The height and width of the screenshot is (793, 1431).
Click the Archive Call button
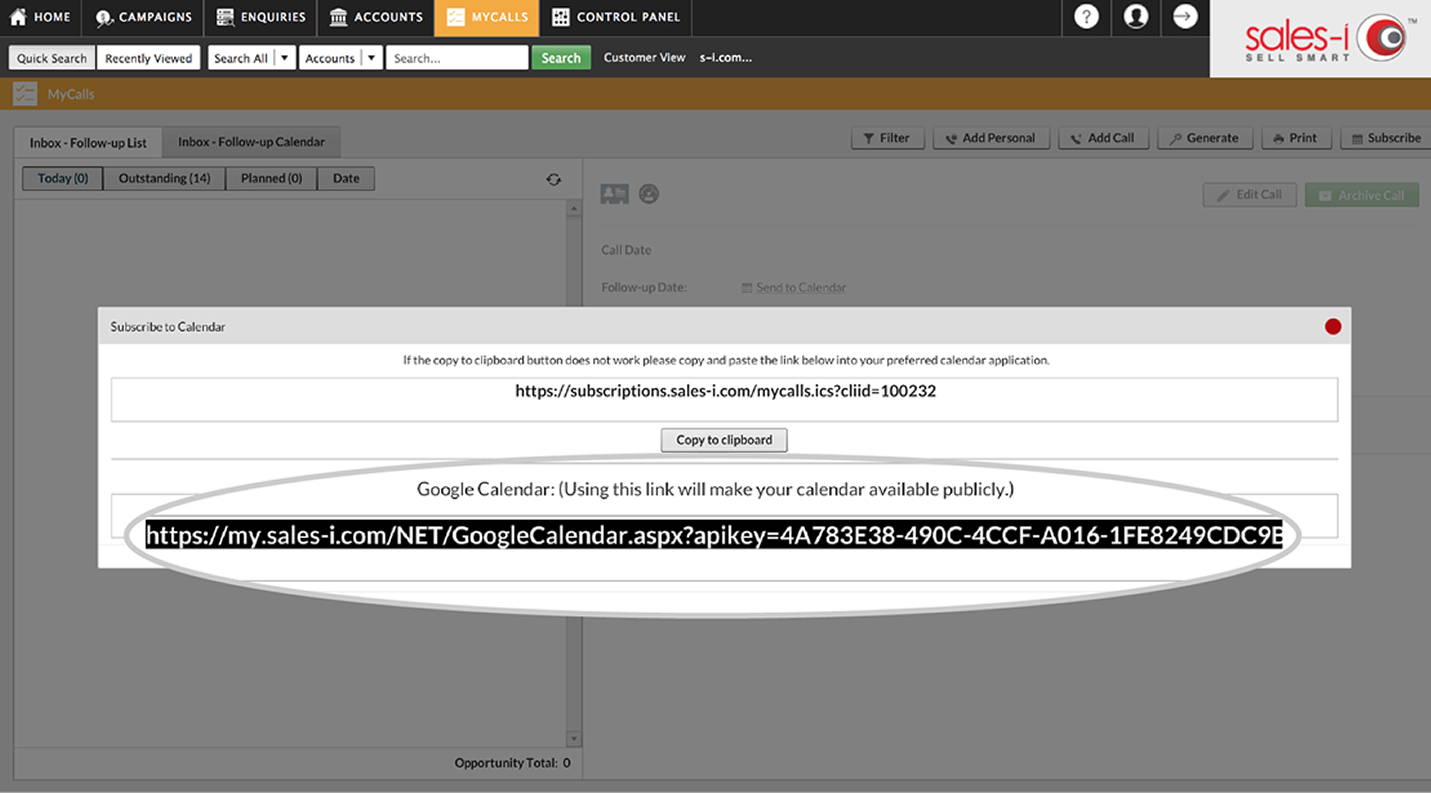(1362, 195)
